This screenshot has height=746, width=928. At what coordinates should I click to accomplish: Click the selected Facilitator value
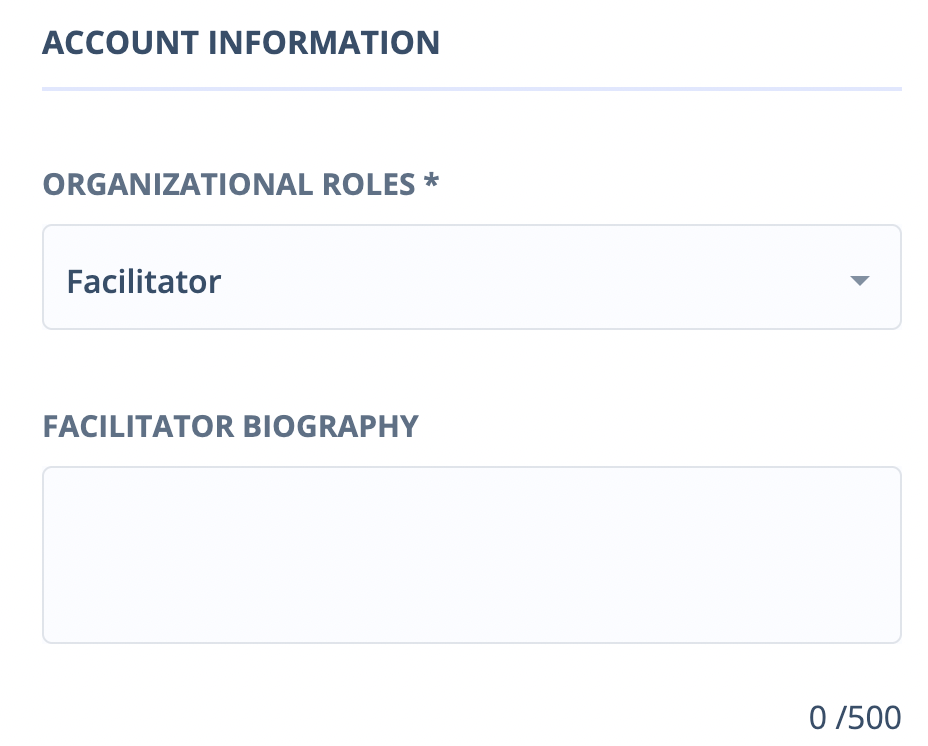tap(144, 282)
